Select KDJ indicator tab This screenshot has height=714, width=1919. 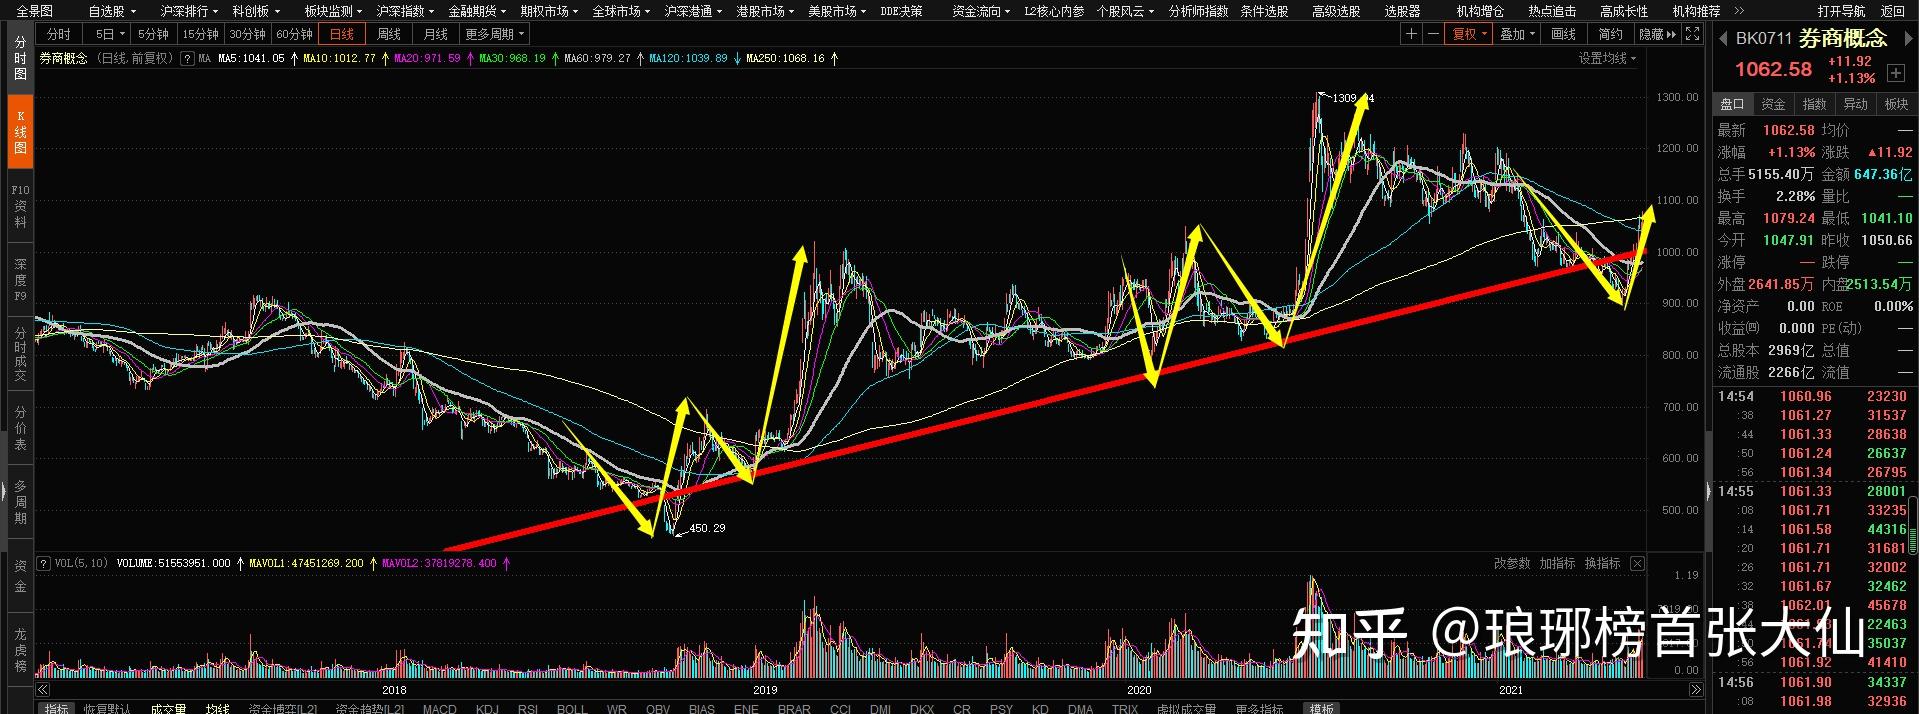(487, 708)
